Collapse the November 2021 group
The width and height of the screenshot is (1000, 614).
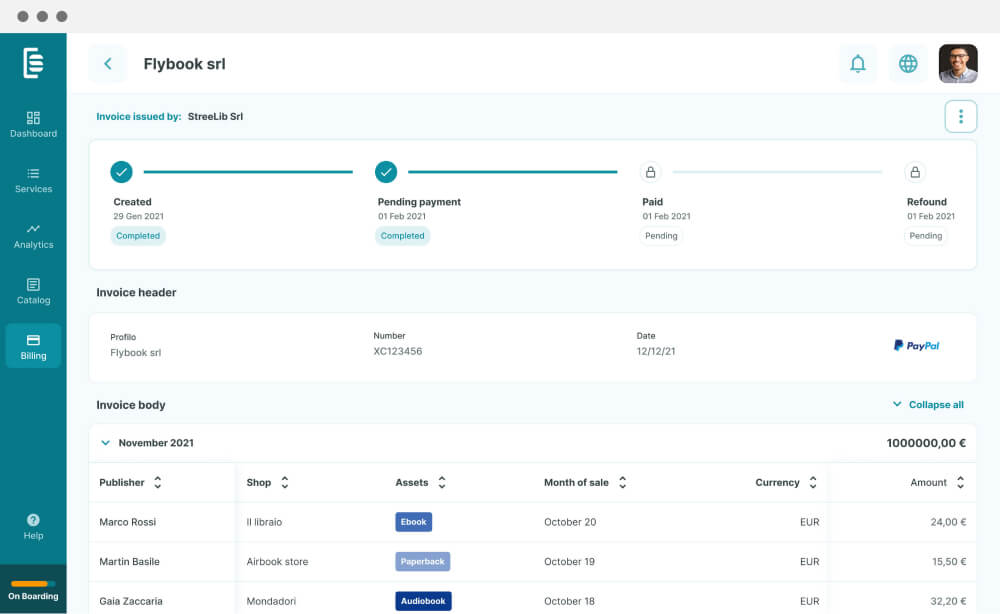pyautogui.click(x=105, y=442)
